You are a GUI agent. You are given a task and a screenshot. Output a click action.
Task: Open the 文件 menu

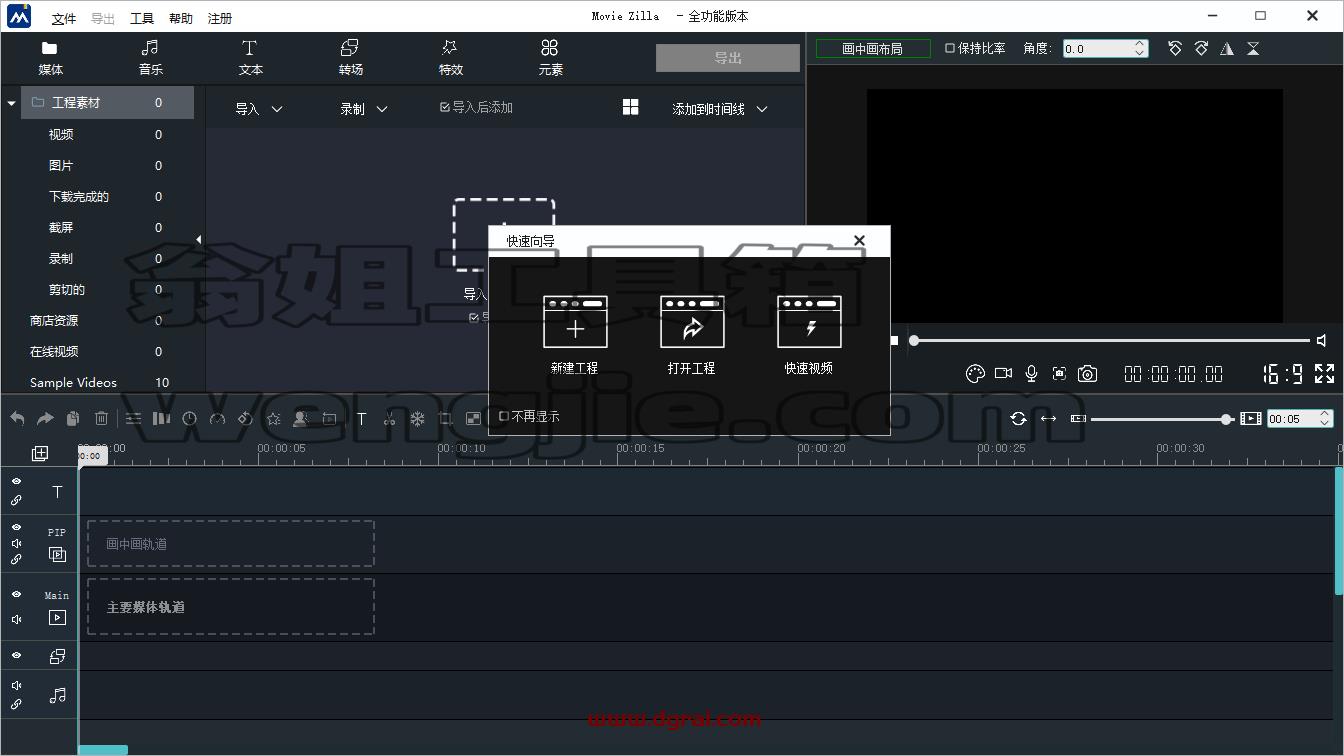coord(64,18)
